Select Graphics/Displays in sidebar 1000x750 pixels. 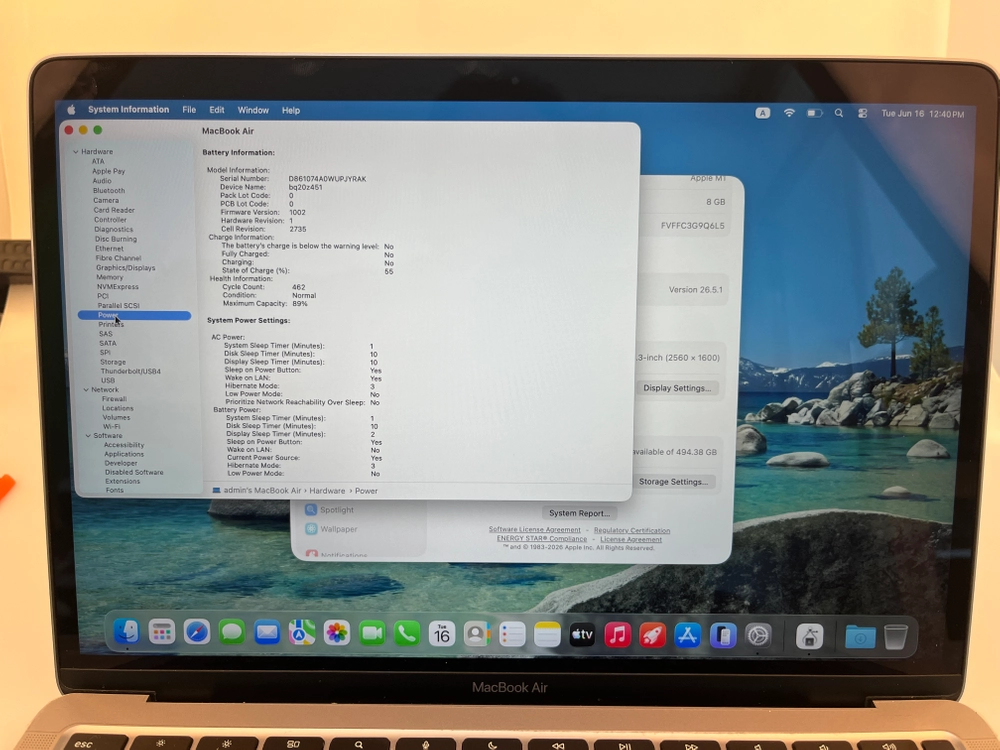click(x=126, y=268)
